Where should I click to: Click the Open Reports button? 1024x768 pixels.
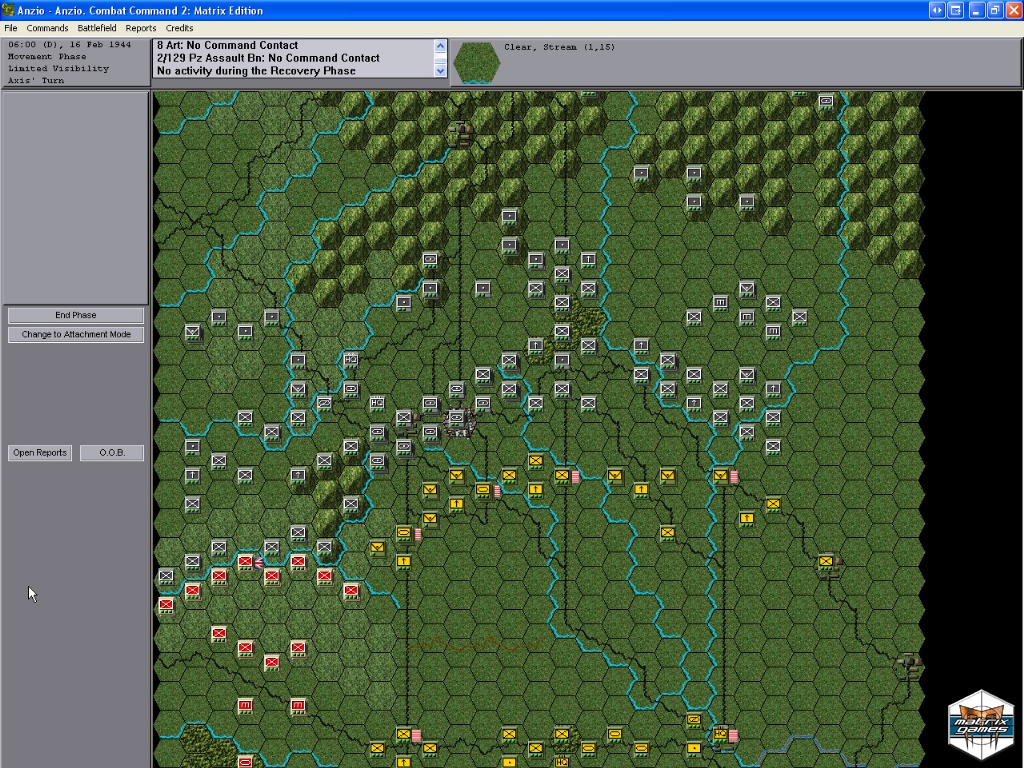point(40,453)
